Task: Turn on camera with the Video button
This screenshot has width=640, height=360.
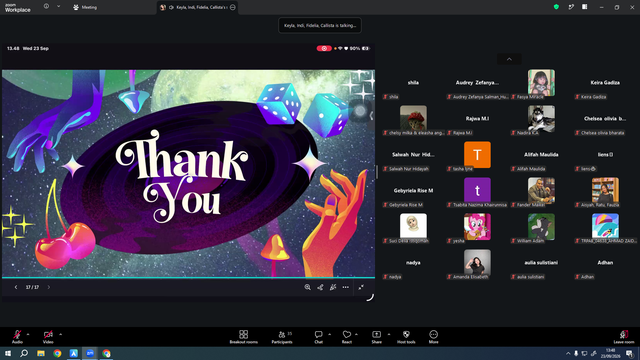Action: (x=48, y=337)
